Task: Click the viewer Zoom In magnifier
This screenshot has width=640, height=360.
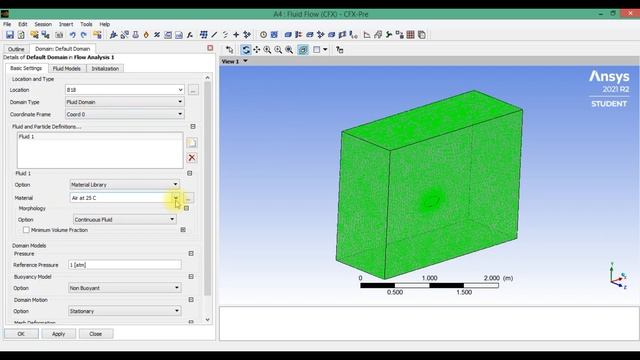Action: 267,50
